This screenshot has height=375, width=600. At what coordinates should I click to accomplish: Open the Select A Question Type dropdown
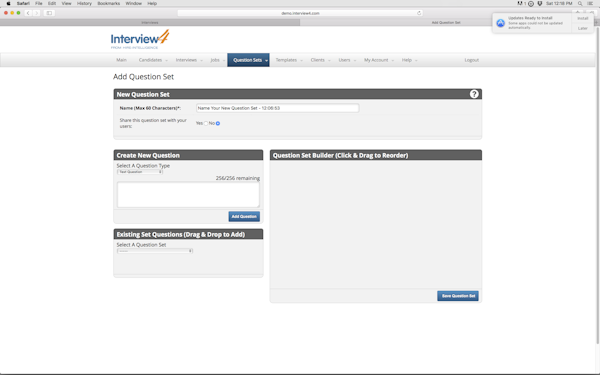(140, 172)
